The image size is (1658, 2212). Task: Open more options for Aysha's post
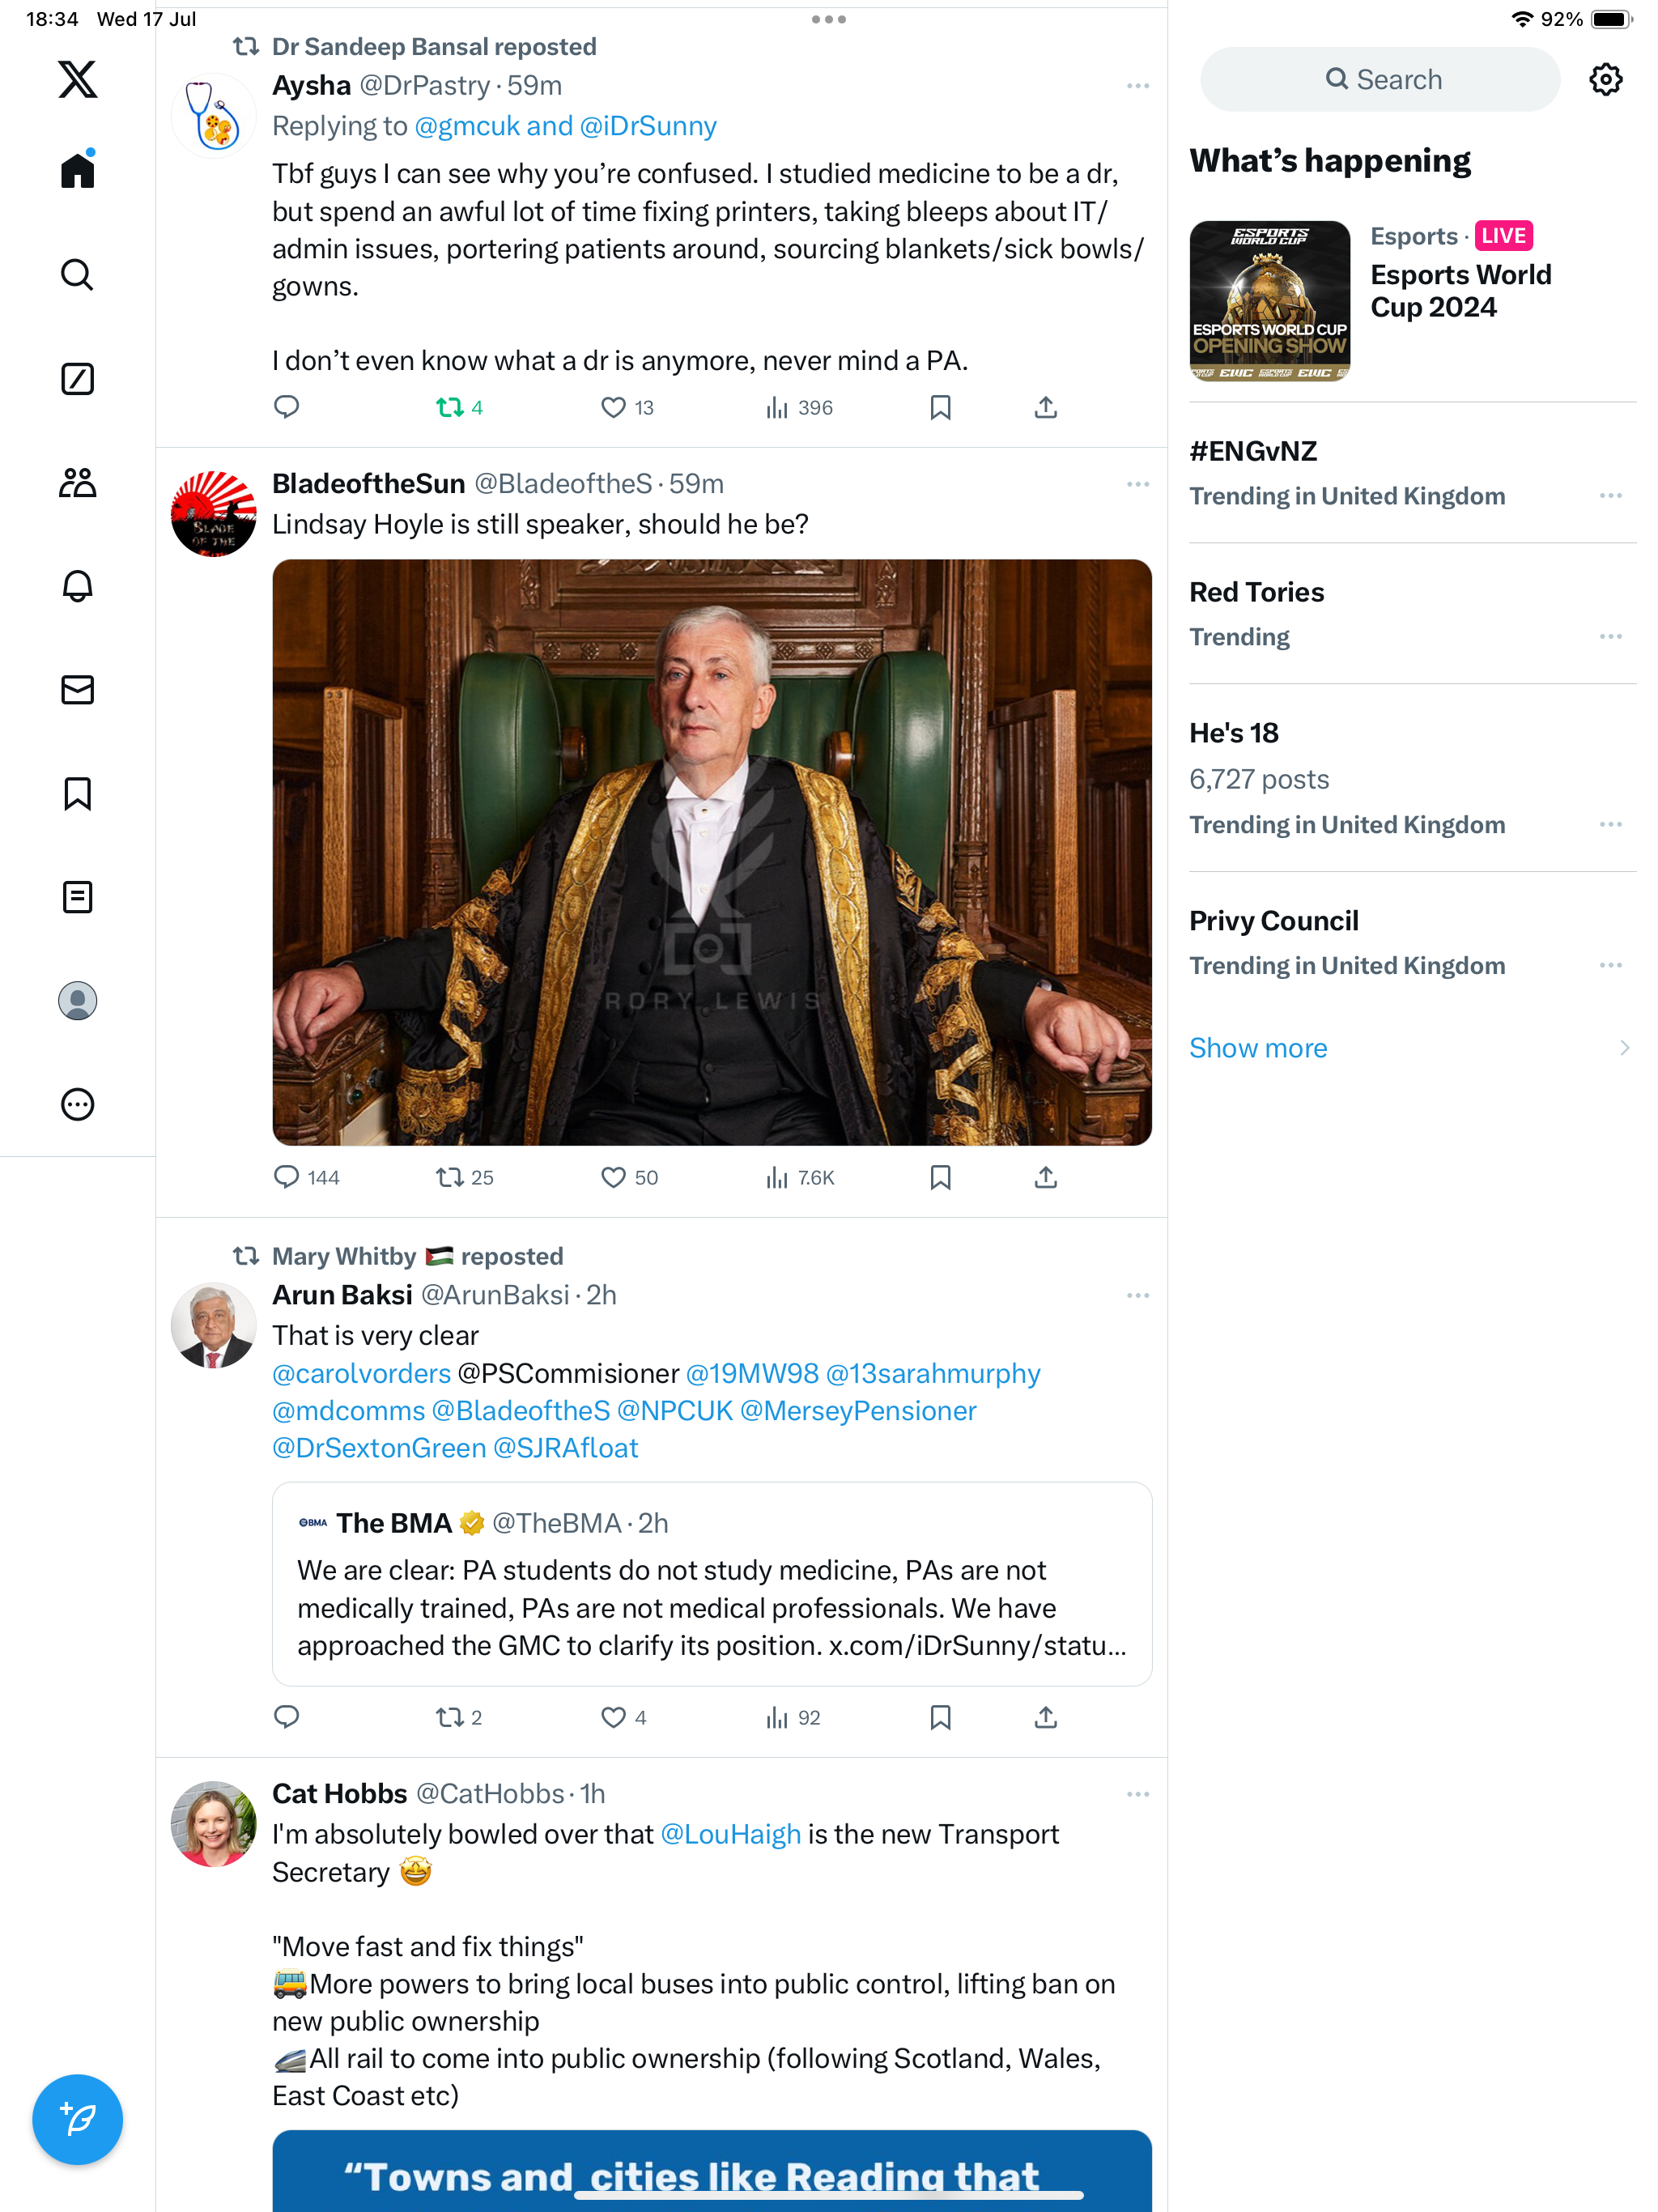[1137, 86]
